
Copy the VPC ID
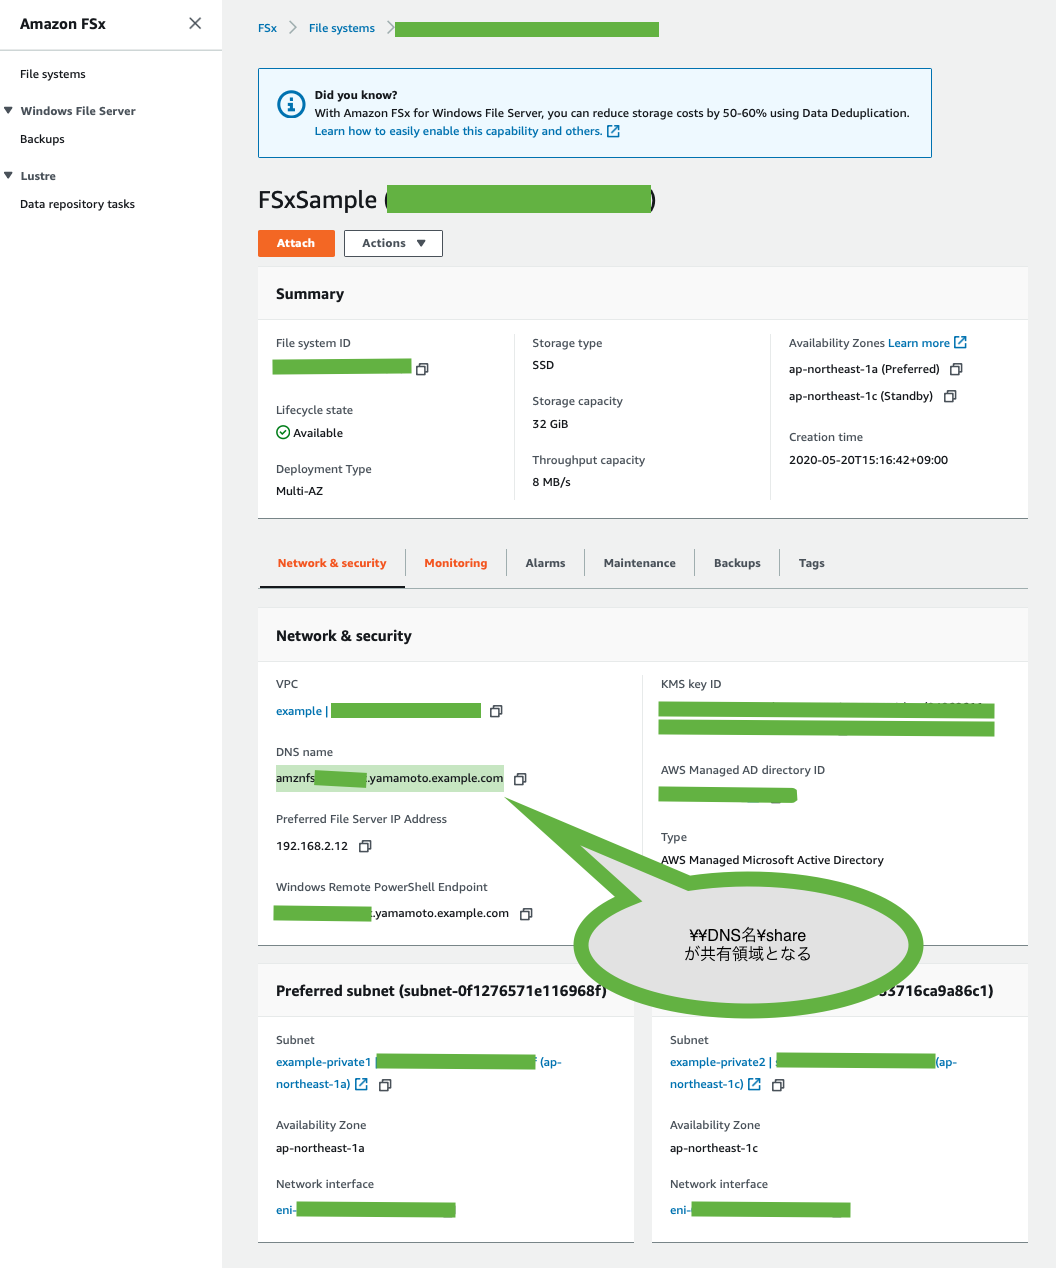pyautogui.click(x=496, y=711)
